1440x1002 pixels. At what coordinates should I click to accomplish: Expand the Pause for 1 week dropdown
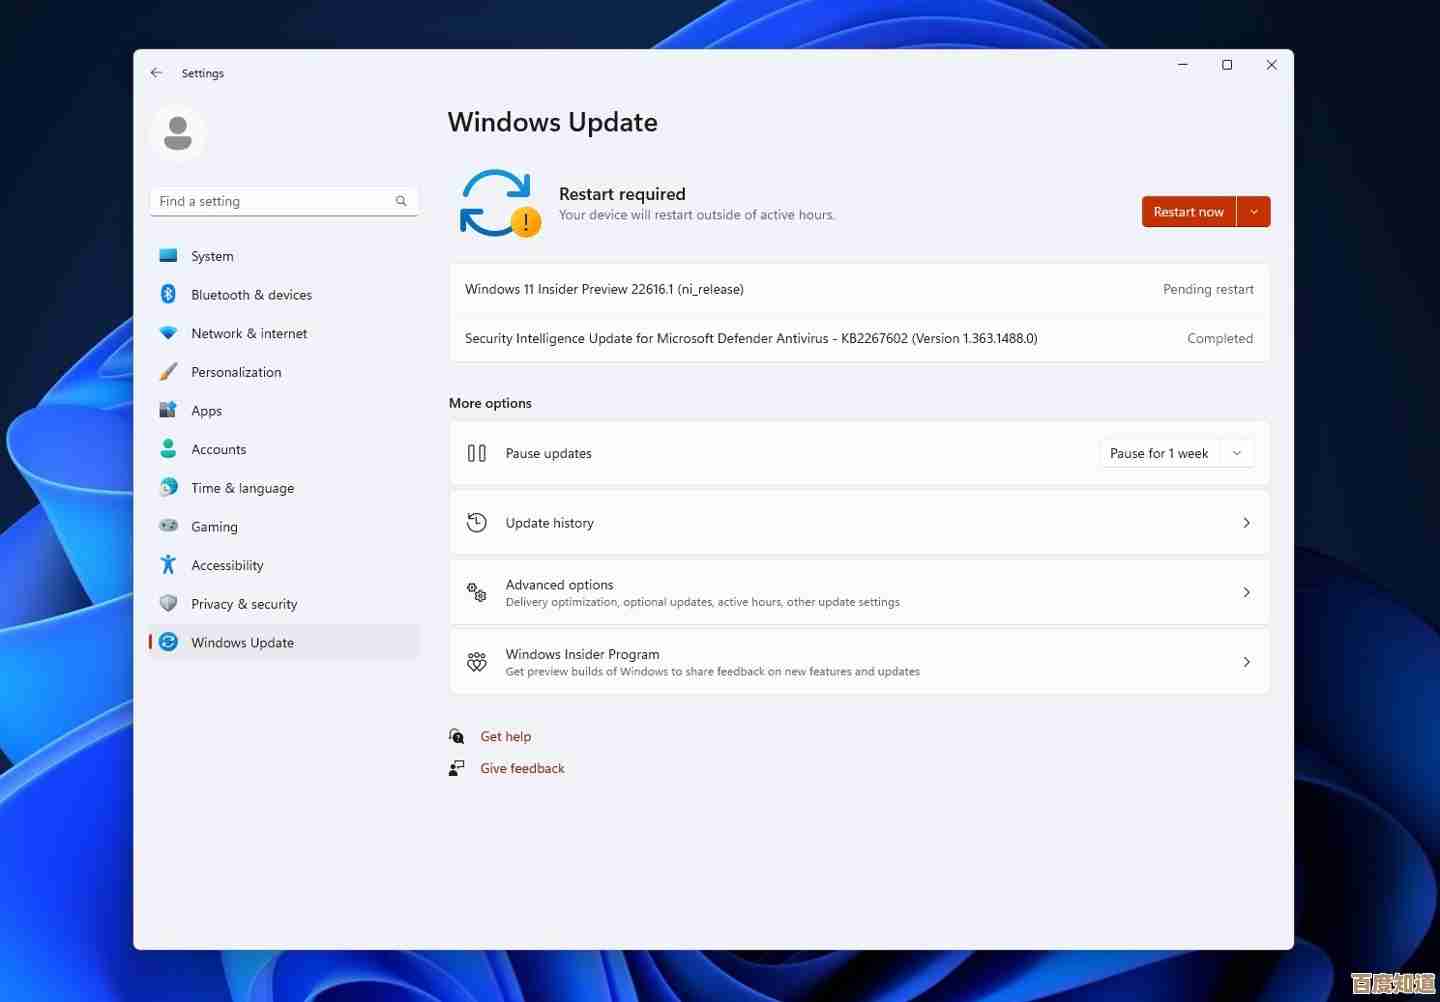click(x=1237, y=453)
